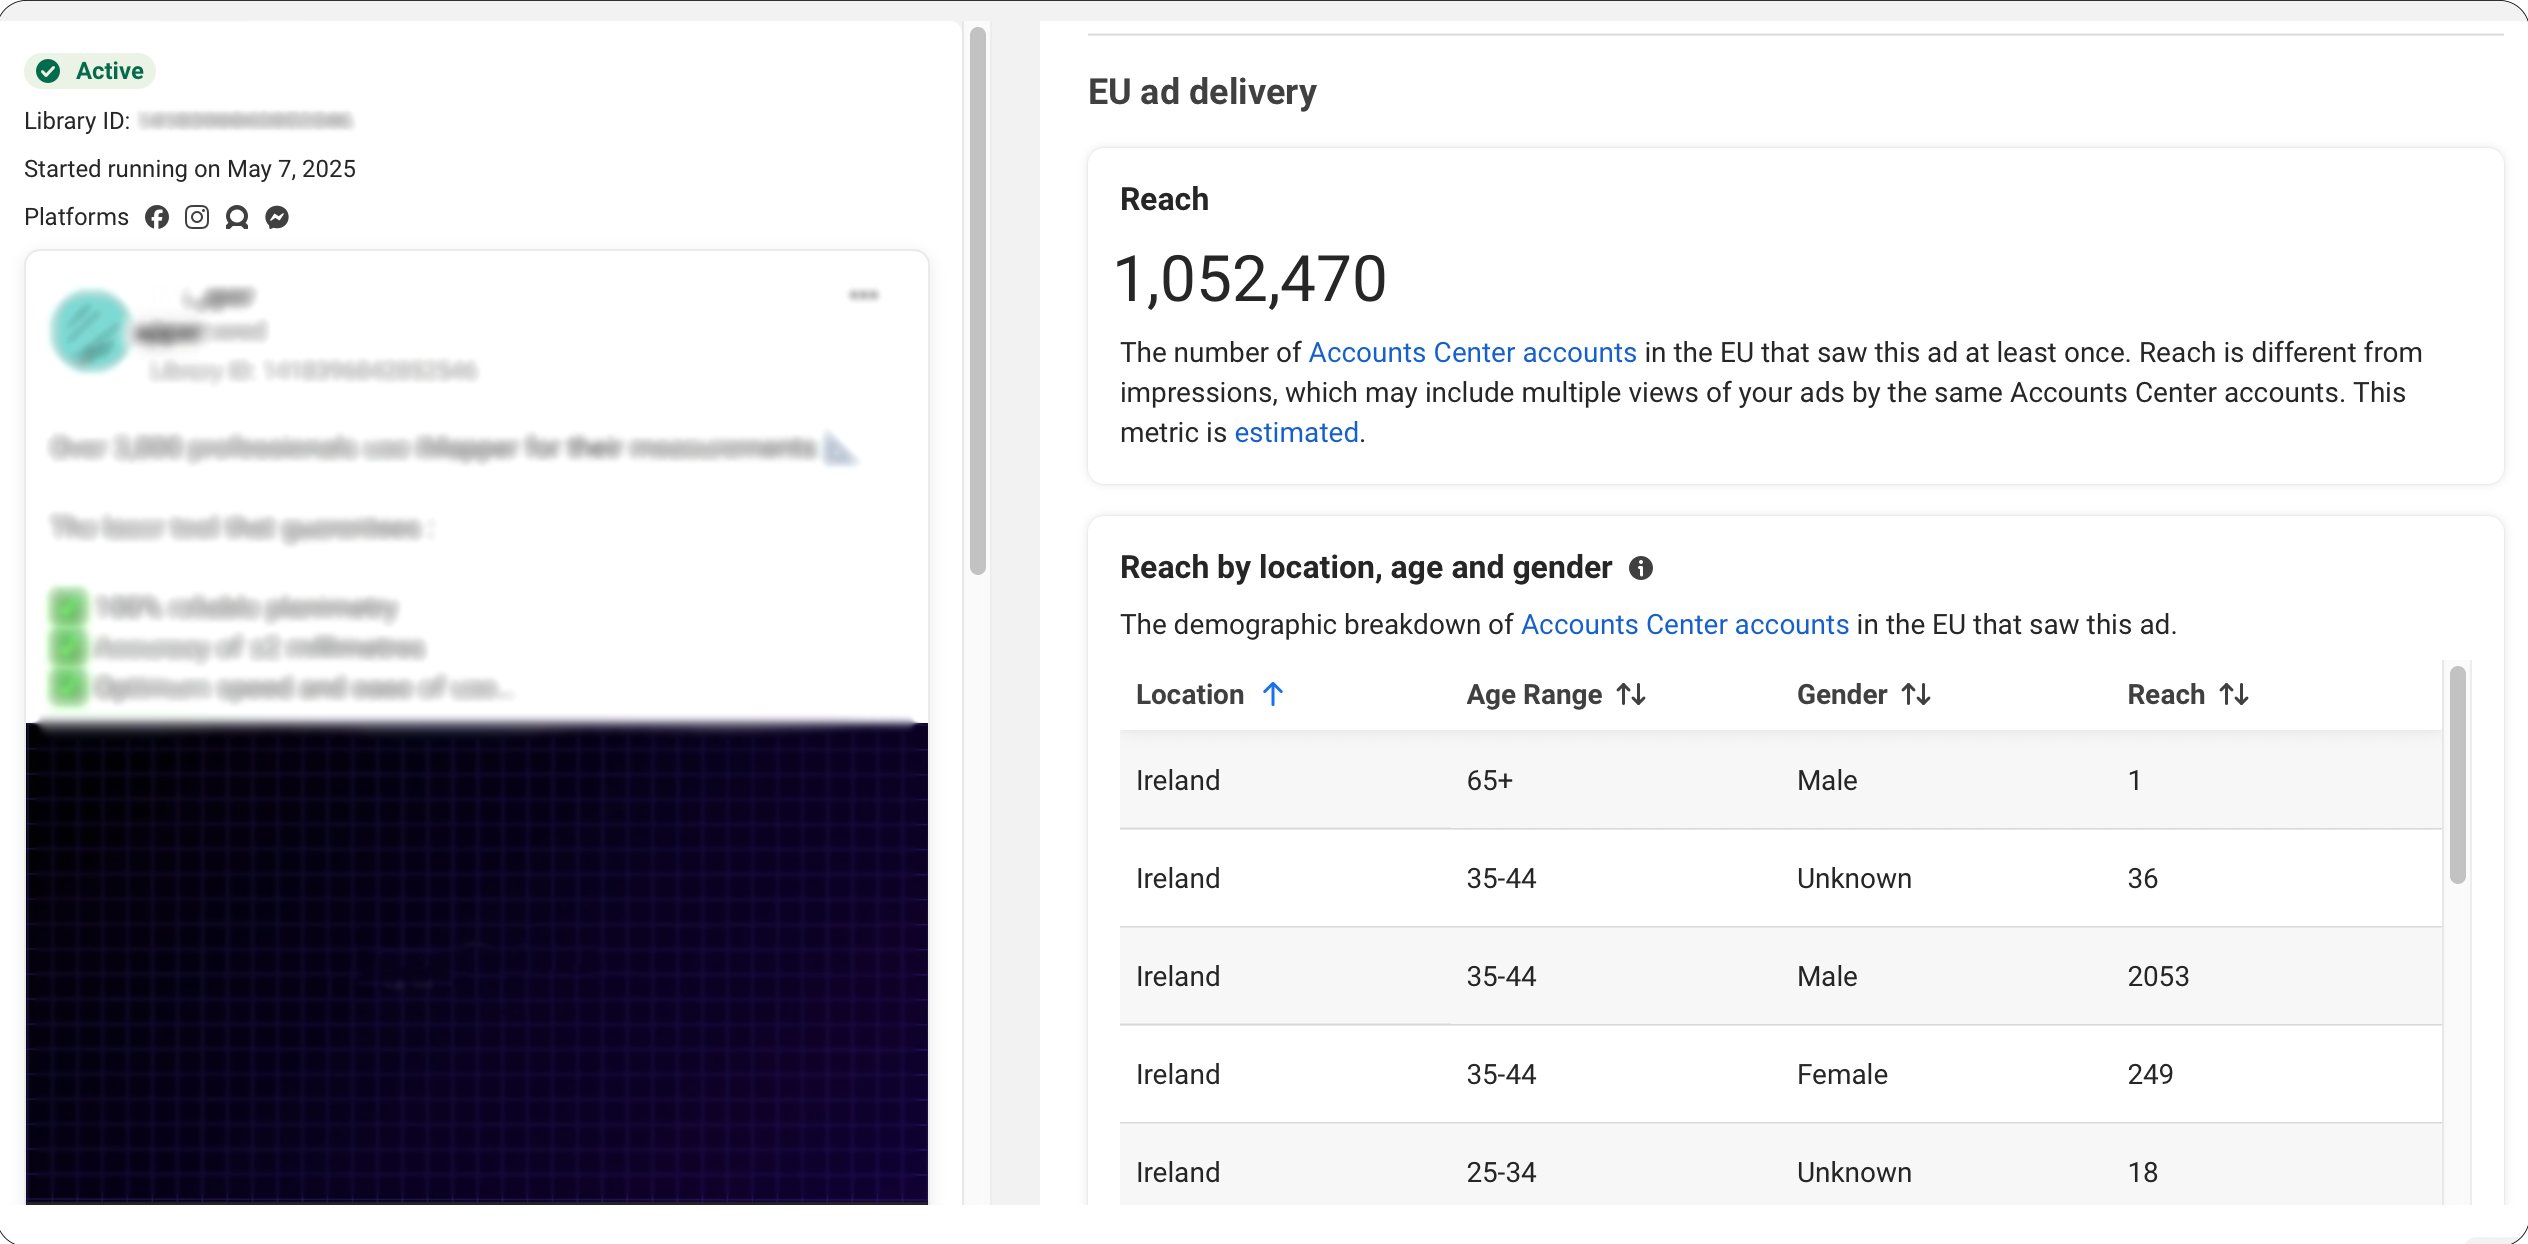The height and width of the screenshot is (1244, 2528).
Task: Select the Facebook platform icon
Action: pos(157,217)
